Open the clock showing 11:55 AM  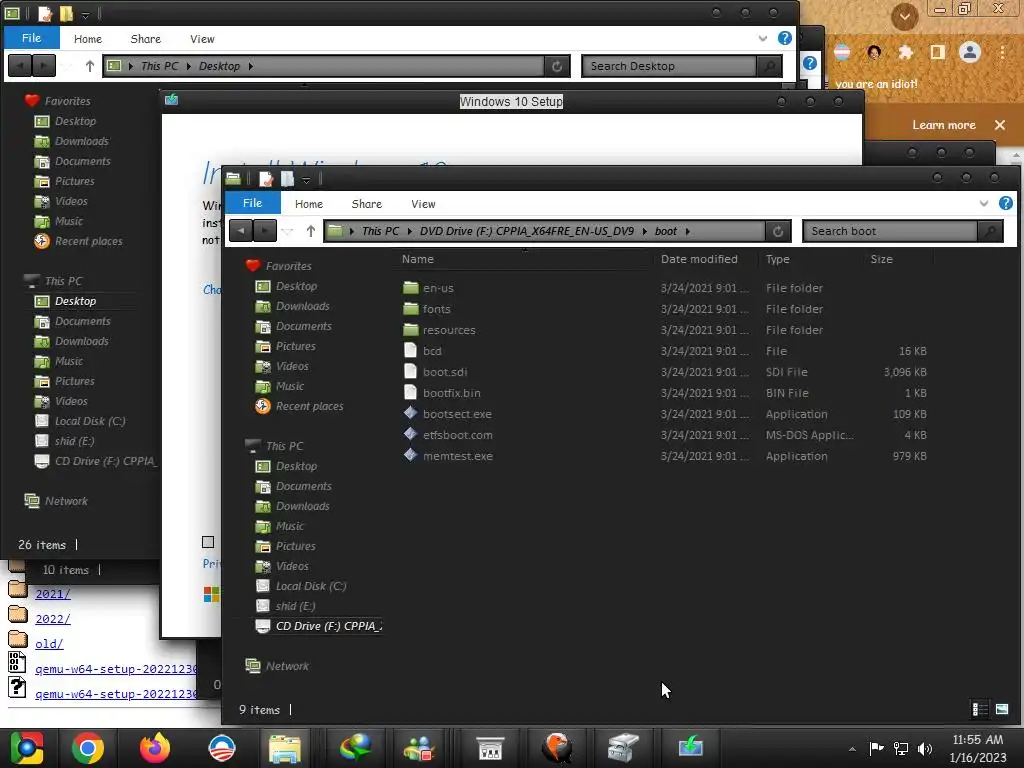point(978,748)
